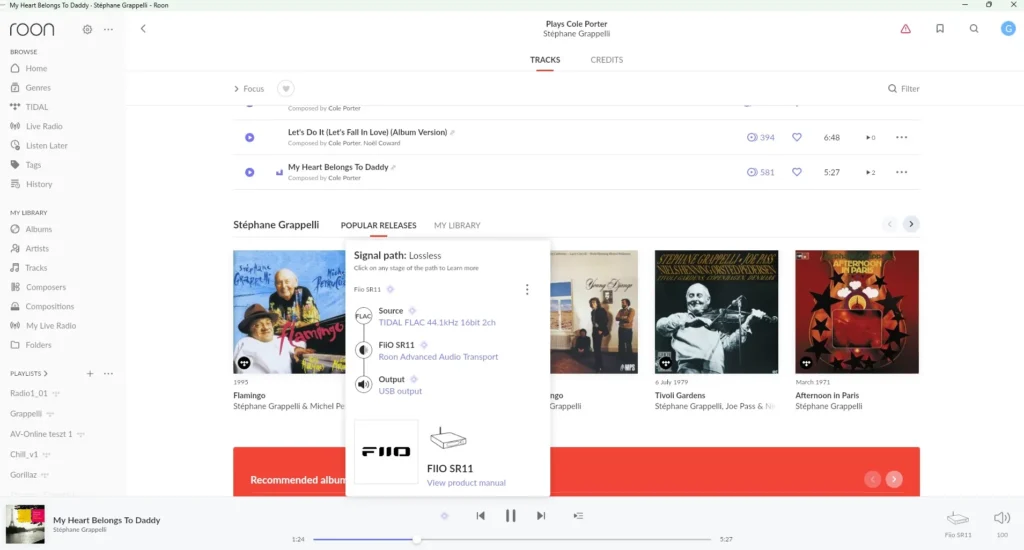This screenshot has height=550, width=1024.
Task: Click TIDAL FLAC 44.1kHz 16bit 2ch source link
Action: click(437, 323)
